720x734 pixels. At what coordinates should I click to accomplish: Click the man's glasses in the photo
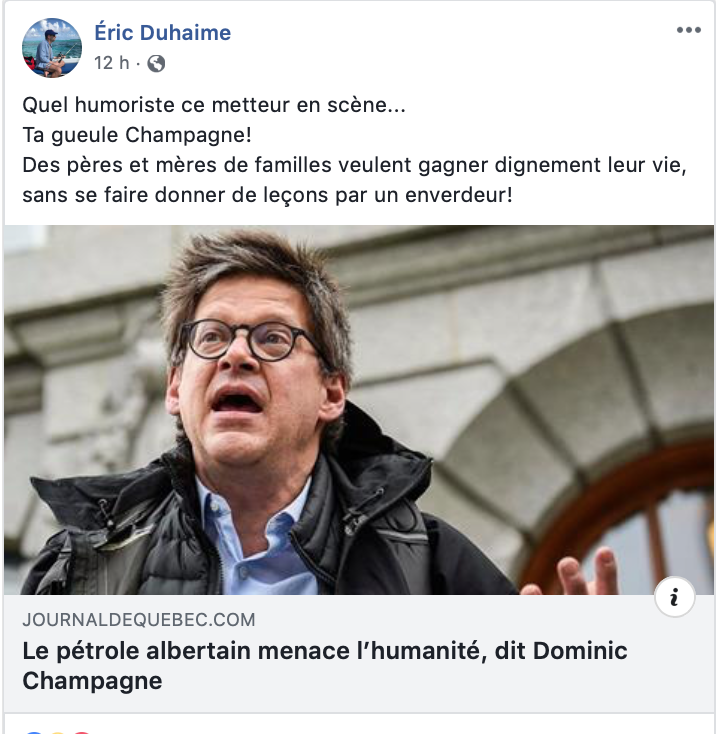[246, 340]
